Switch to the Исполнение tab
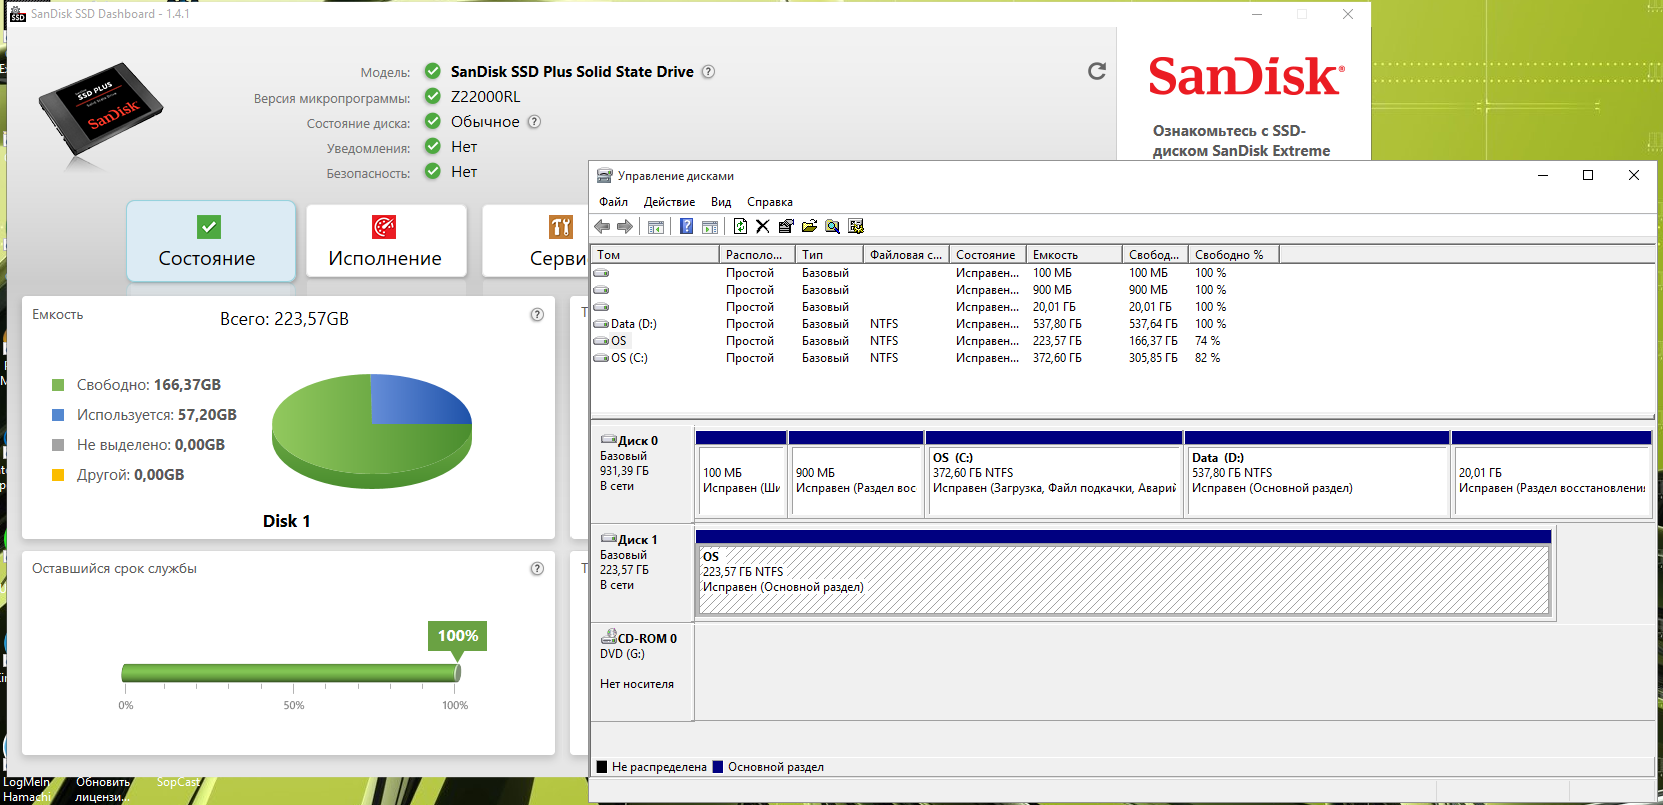1663x805 pixels. coord(386,241)
